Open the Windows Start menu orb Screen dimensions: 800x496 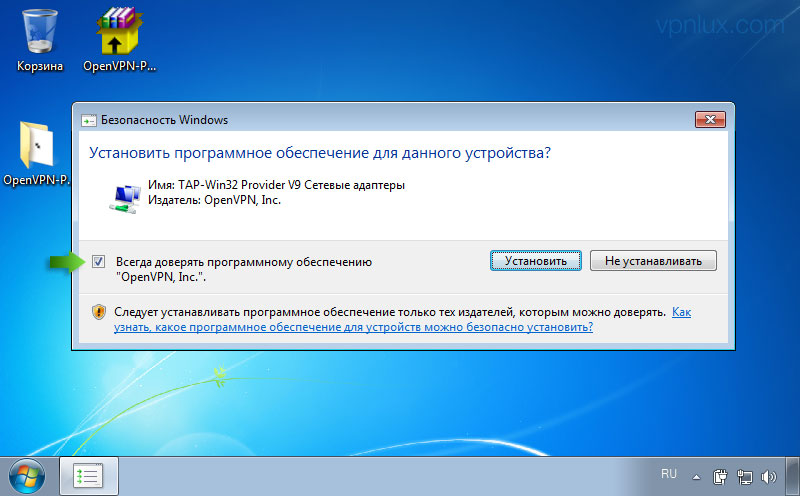coord(27,477)
